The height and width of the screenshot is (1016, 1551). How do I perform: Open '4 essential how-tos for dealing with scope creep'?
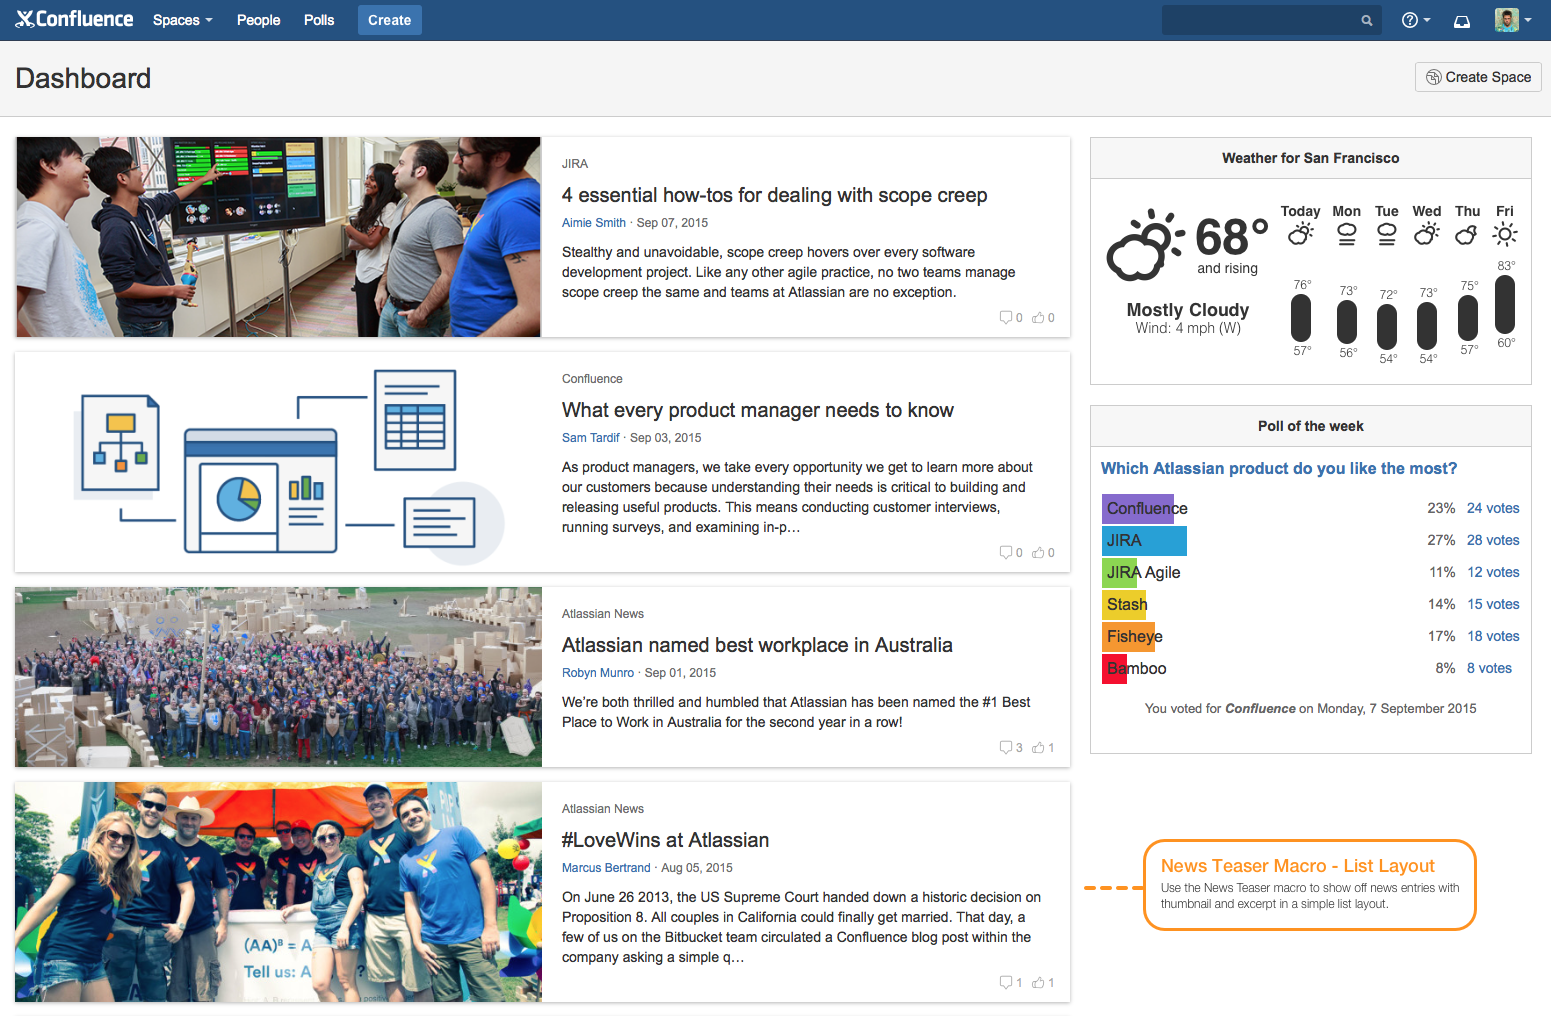[774, 195]
